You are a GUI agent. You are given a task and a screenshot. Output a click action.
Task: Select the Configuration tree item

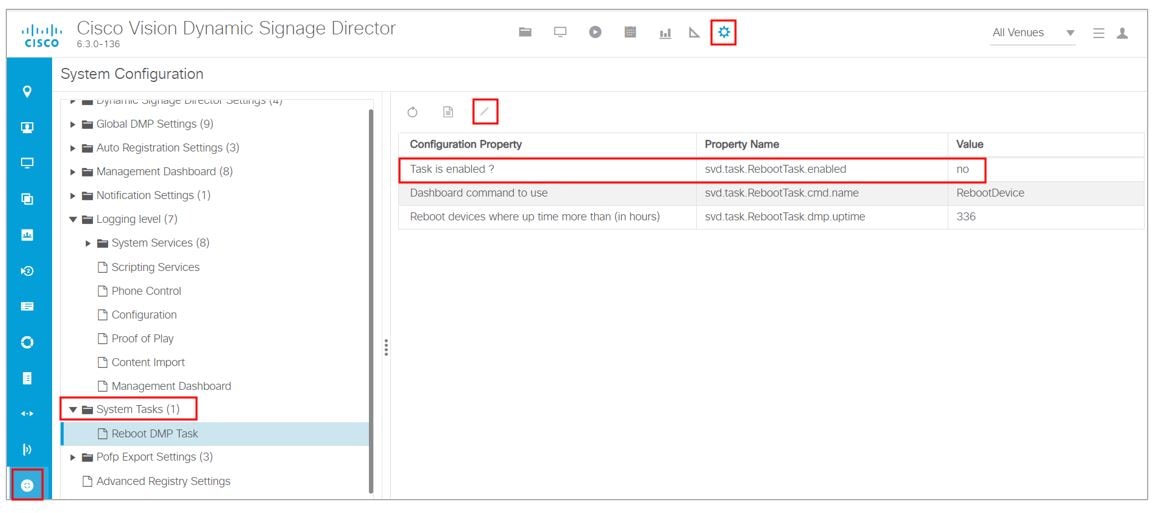(x=144, y=315)
